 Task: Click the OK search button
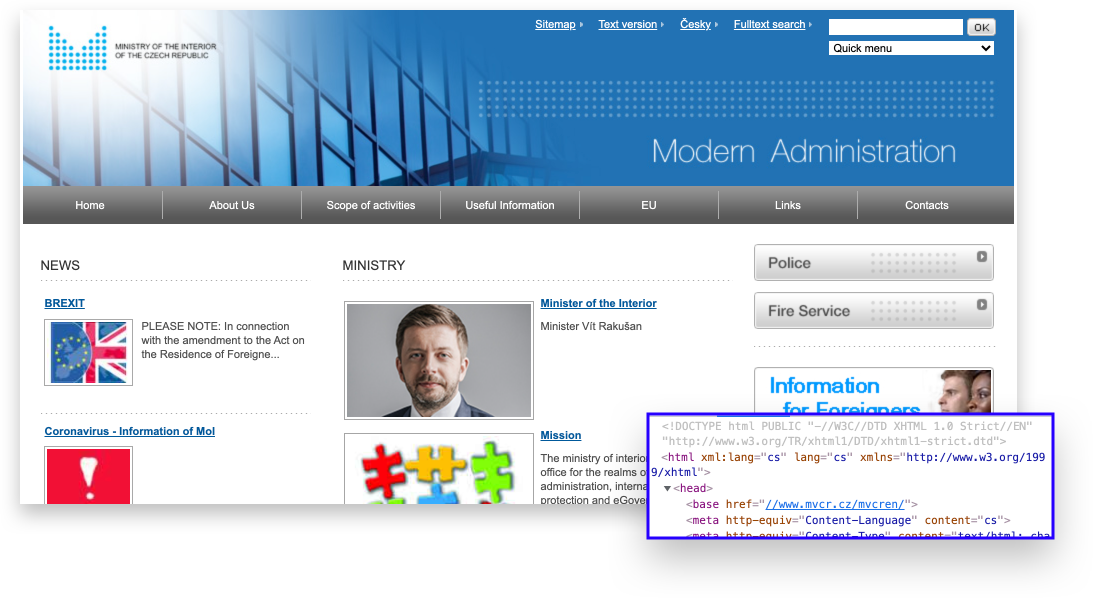[x=980, y=27]
